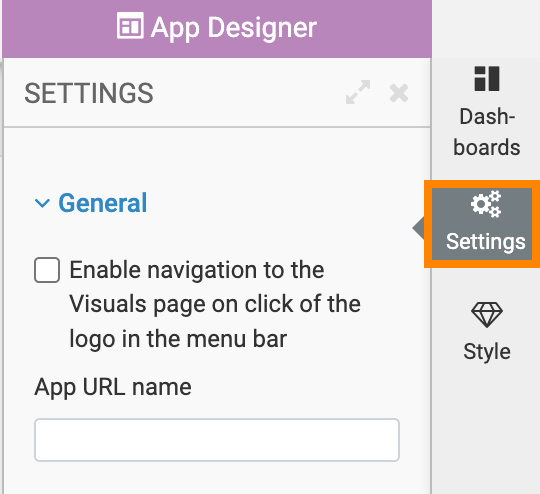The height and width of the screenshot is (494, 540).
Task: Close the Settings panel with X icon
Action: pyautogui.click(x=399, y=93)
